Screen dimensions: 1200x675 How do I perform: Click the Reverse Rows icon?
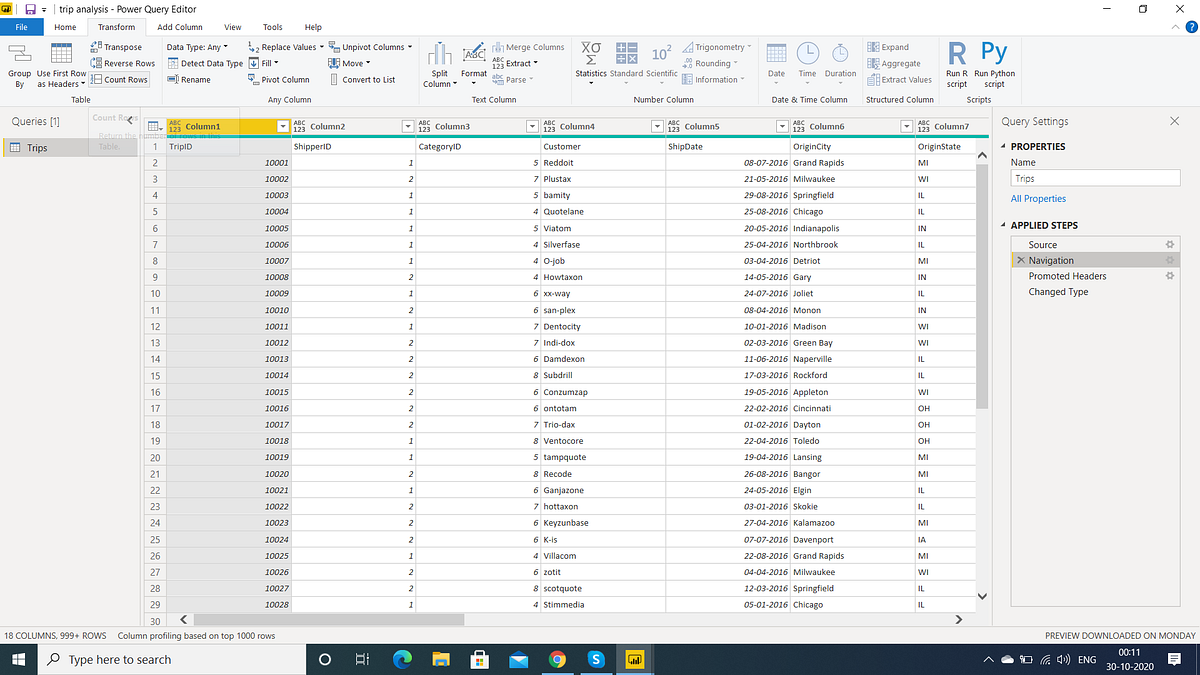(x=96, y=62)
